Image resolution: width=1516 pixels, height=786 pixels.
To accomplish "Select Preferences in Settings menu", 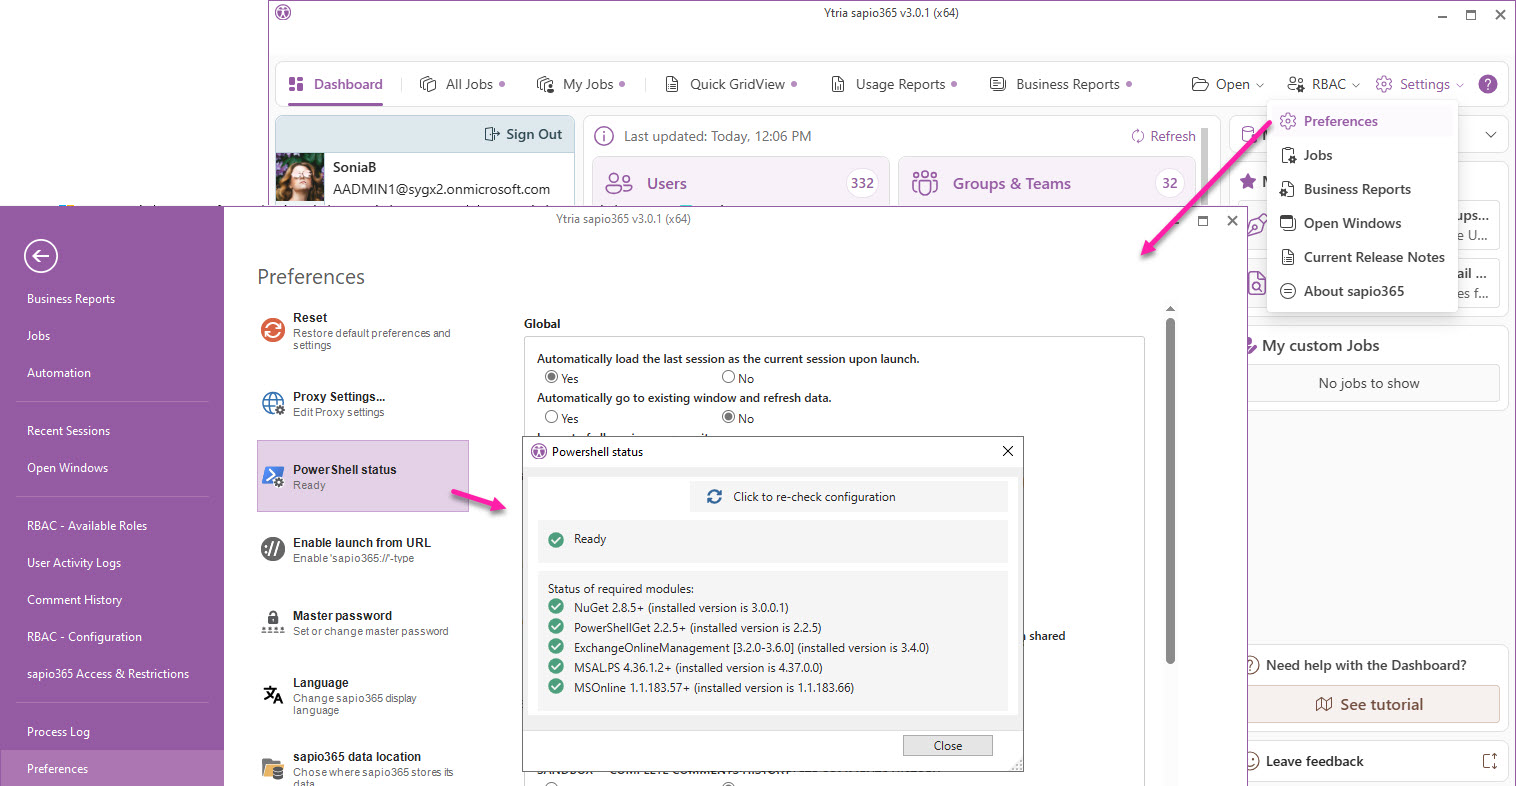I will (1361, 121).
